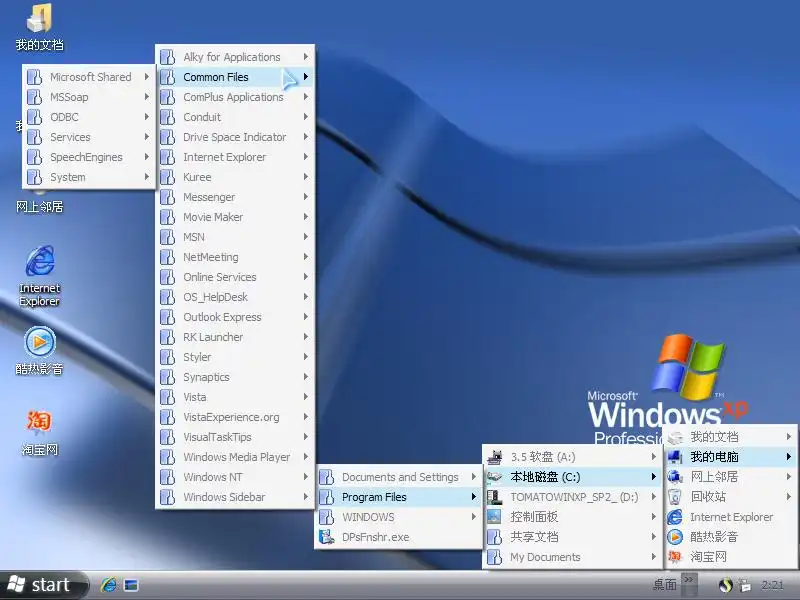Select the Program Files menu entry

pos(398,497)
